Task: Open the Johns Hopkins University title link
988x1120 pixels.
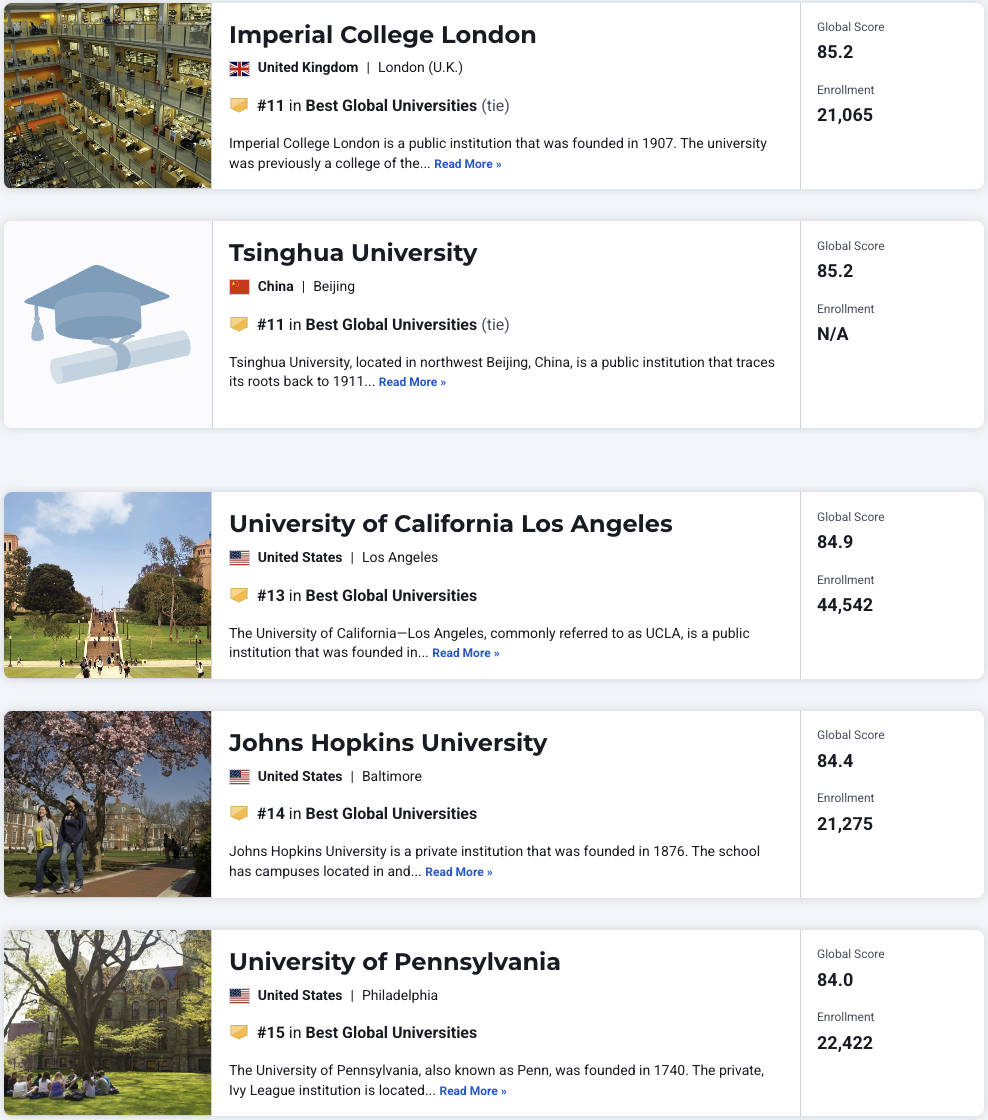Action: [x=388, y=743]
